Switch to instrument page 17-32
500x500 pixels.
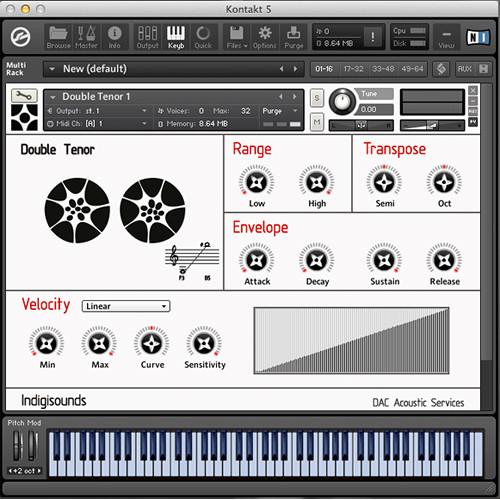coord(354,69)
